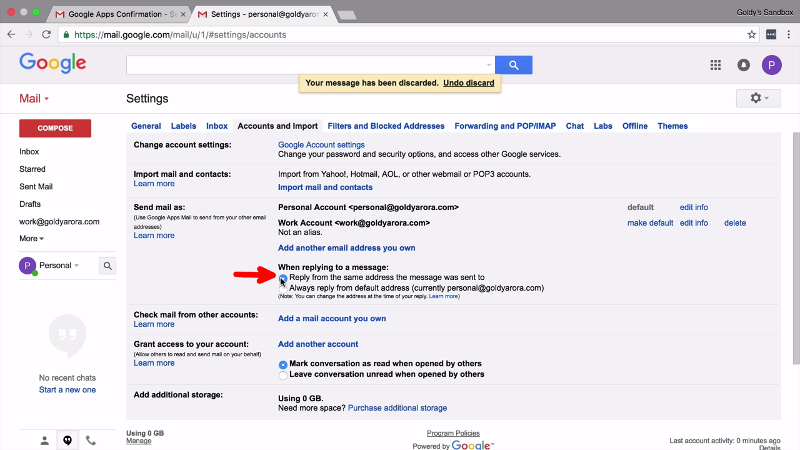
Task: Open Filters and Blocked Addresses tab
Action: pyautogui.click(x=386, y=126)
